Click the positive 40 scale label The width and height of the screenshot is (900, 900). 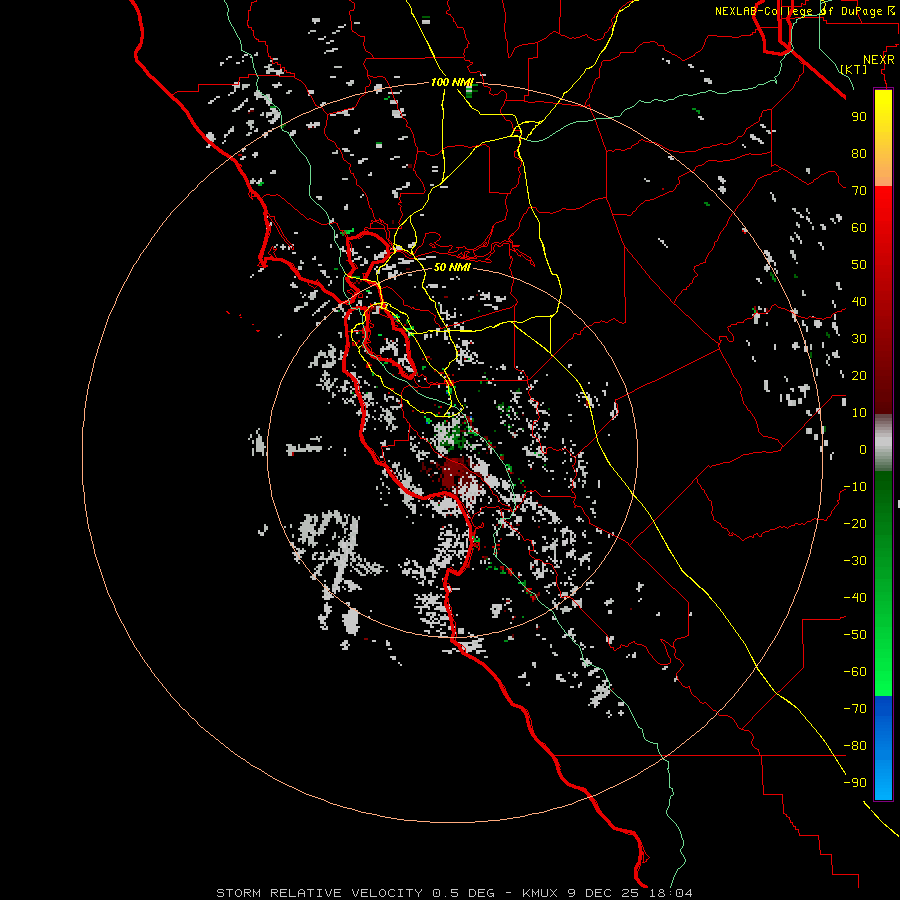pyautogui.click(x=859, y=301)
